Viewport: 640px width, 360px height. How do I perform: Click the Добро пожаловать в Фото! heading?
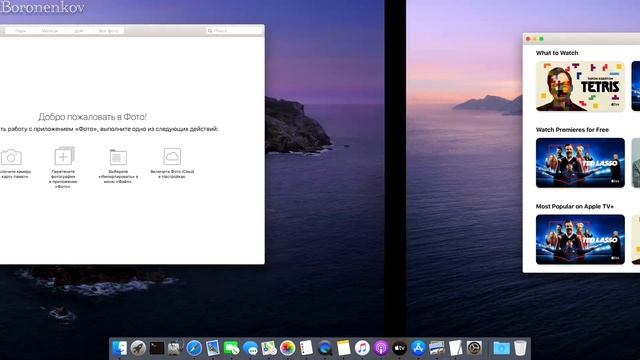pos(92,117)
